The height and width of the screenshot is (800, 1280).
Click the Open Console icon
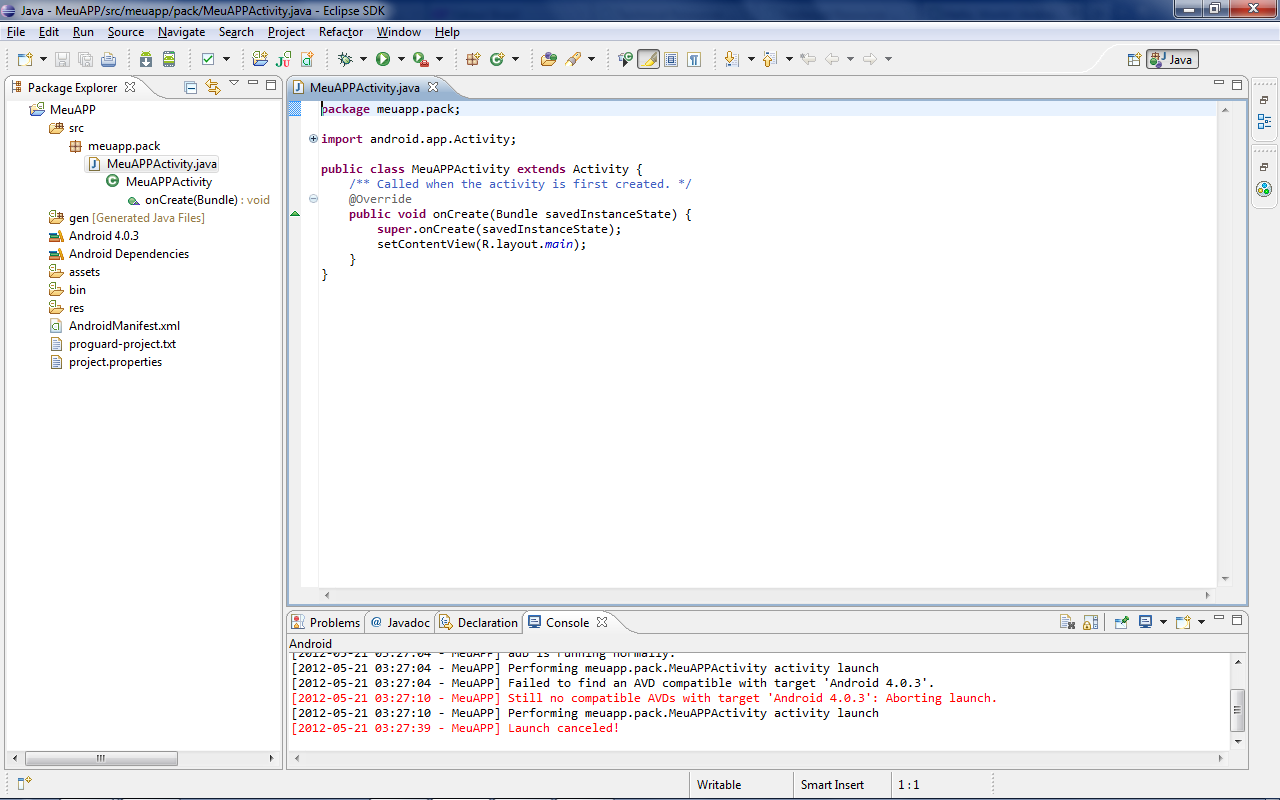(x=1184, y=622)
